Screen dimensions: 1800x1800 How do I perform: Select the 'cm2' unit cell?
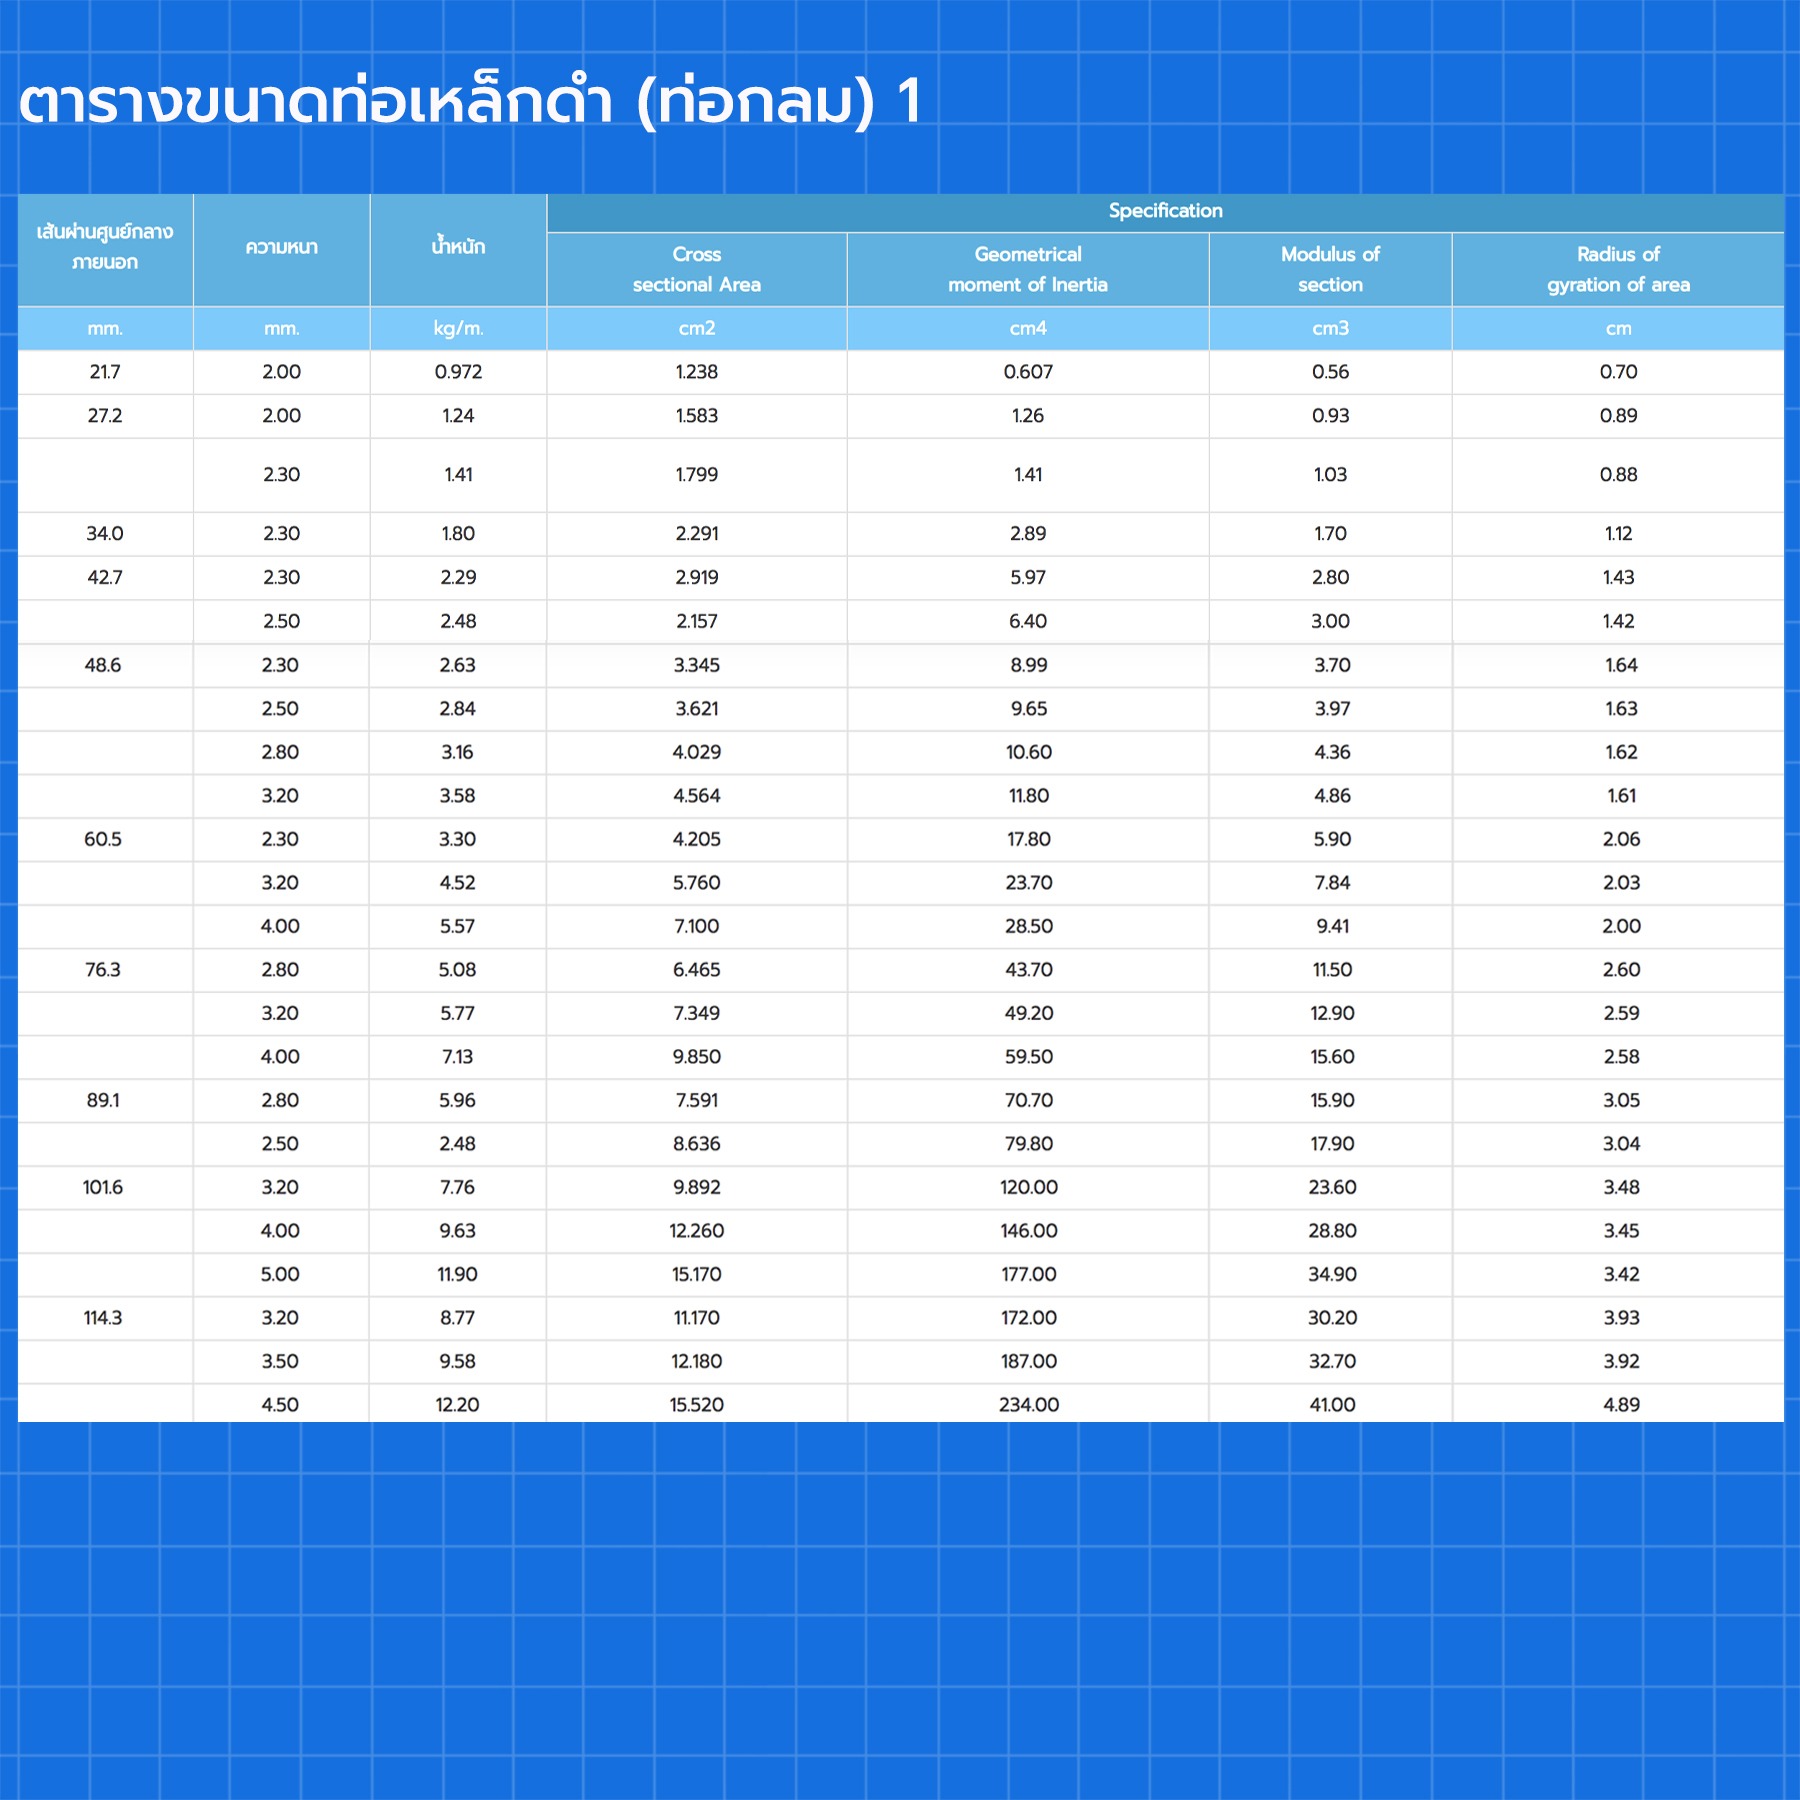pos(697,328)
